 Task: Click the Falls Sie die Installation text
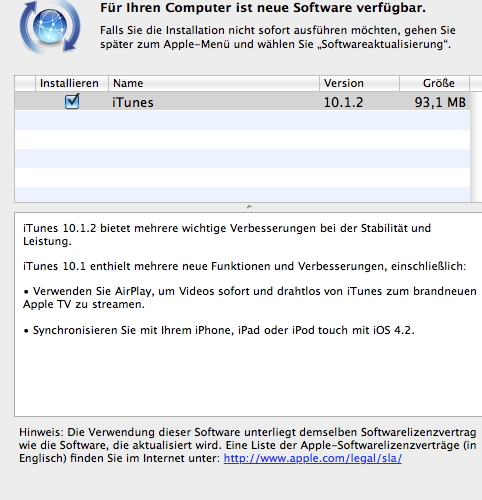278,37
